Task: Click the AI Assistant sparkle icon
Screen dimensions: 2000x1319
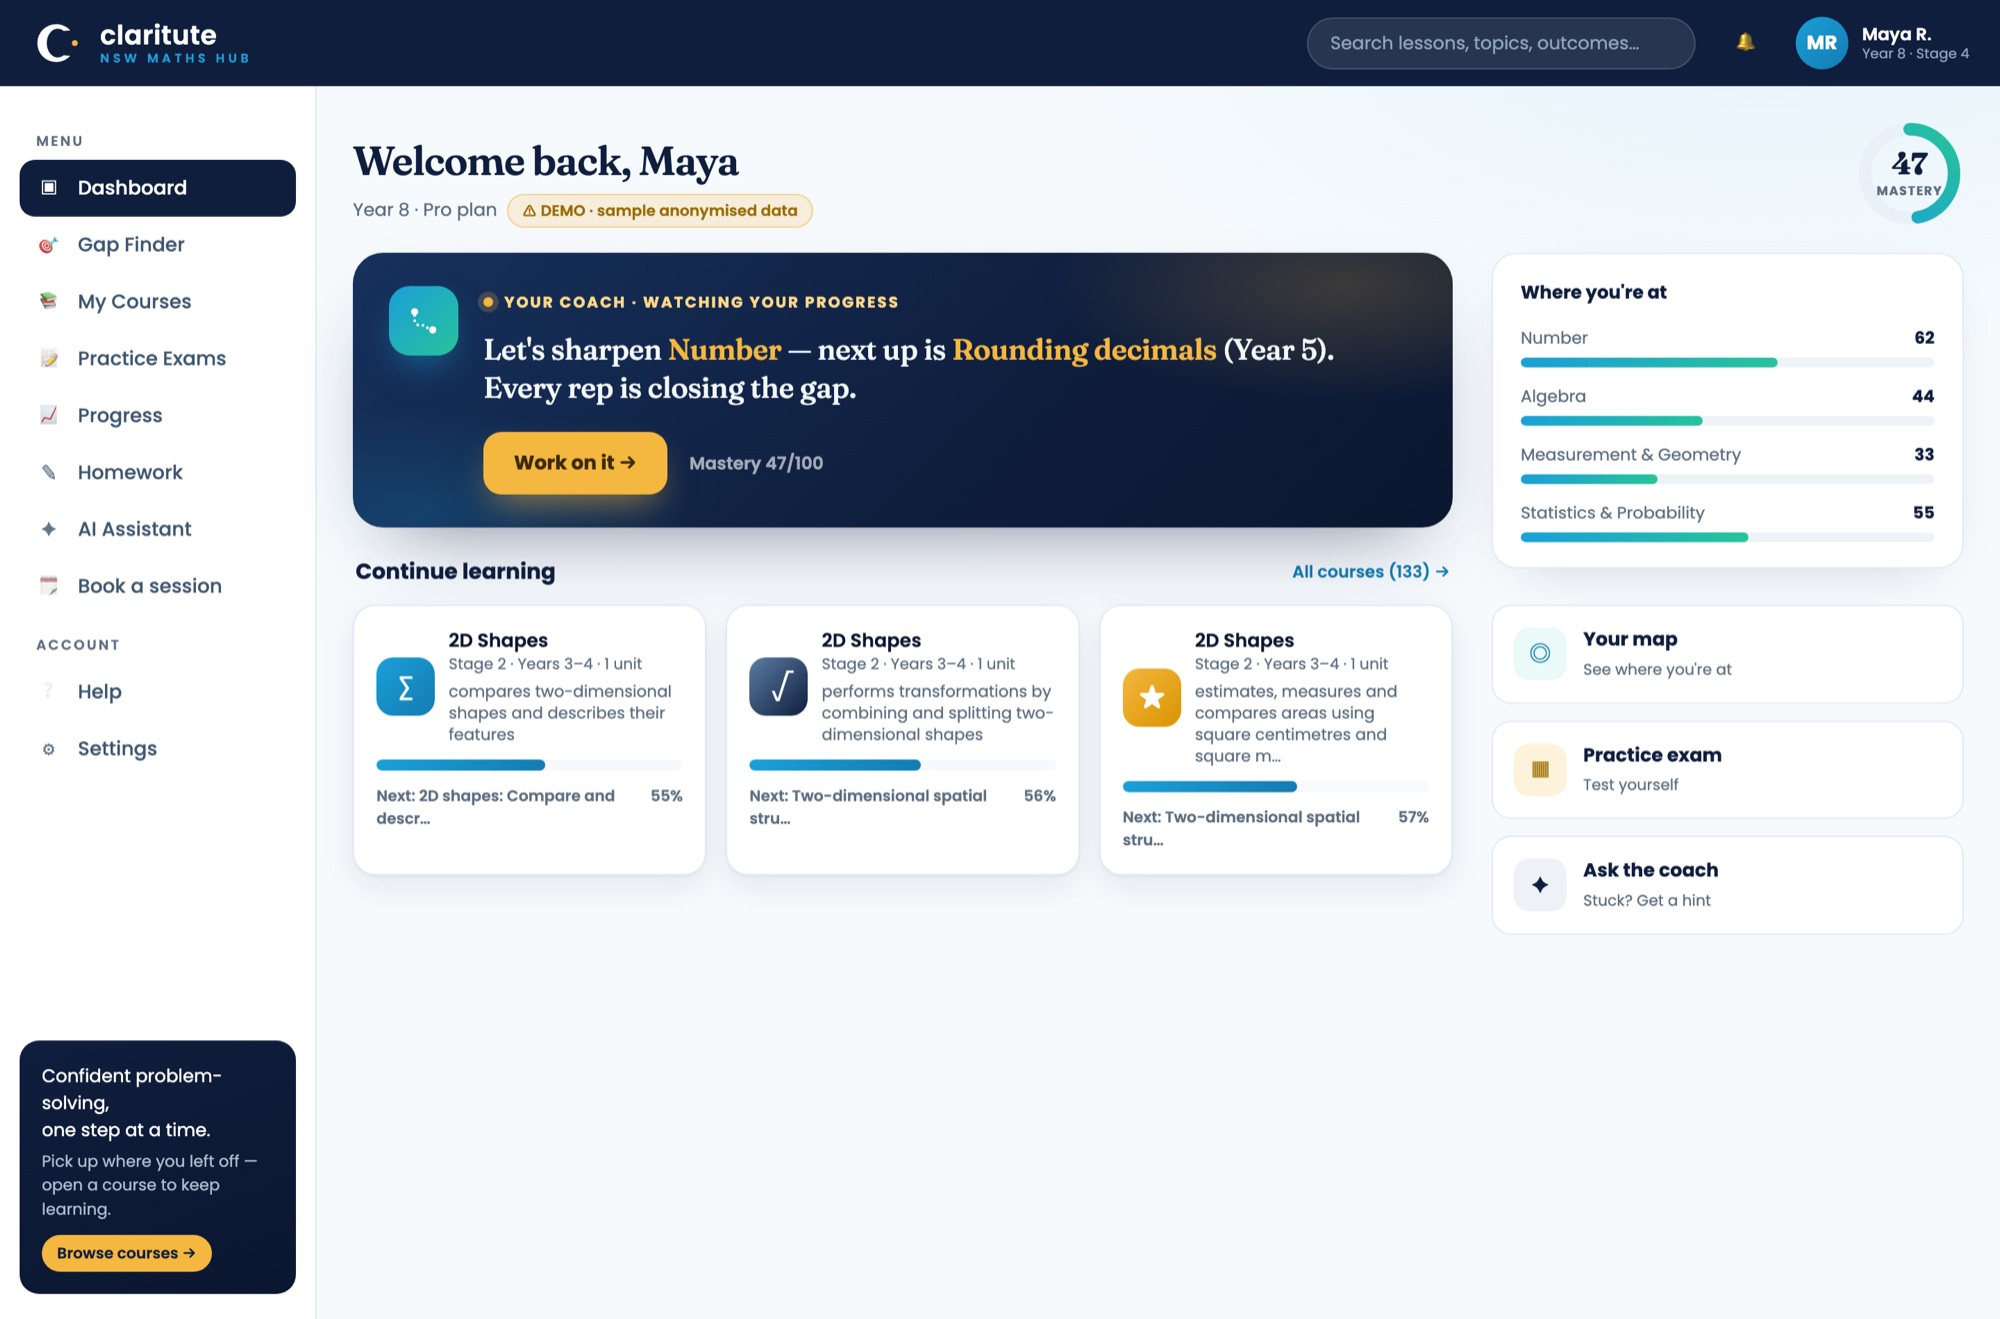Action: click(48, 529)
